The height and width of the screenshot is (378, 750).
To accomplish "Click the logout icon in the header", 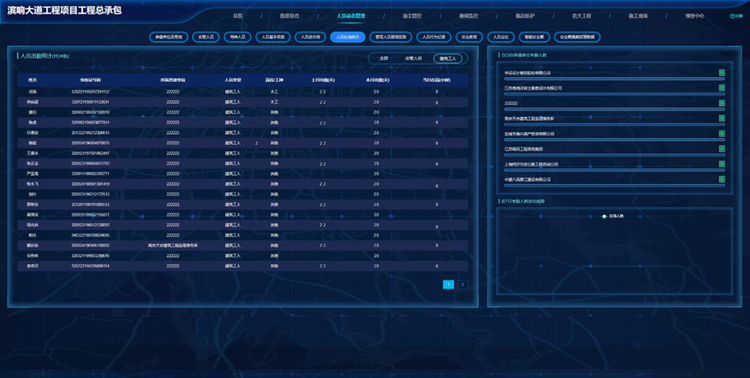I will (732, 16).
